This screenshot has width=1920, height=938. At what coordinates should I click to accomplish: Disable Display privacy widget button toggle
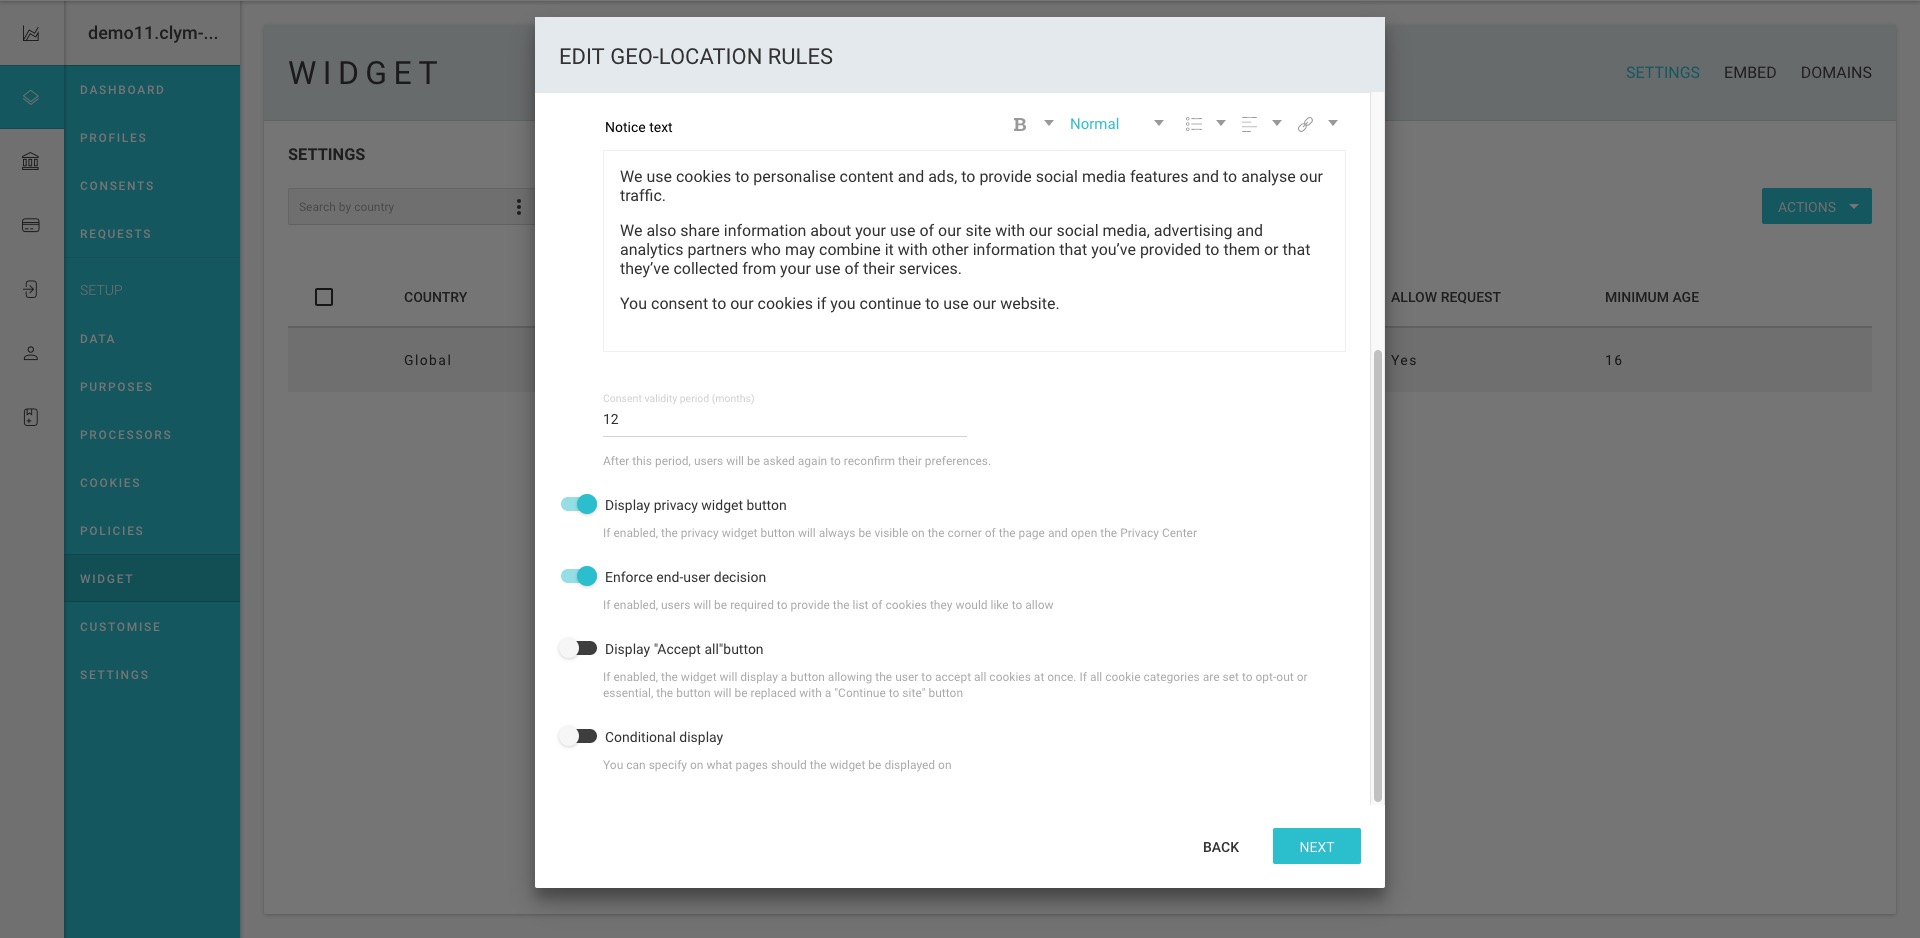[579, 504]
